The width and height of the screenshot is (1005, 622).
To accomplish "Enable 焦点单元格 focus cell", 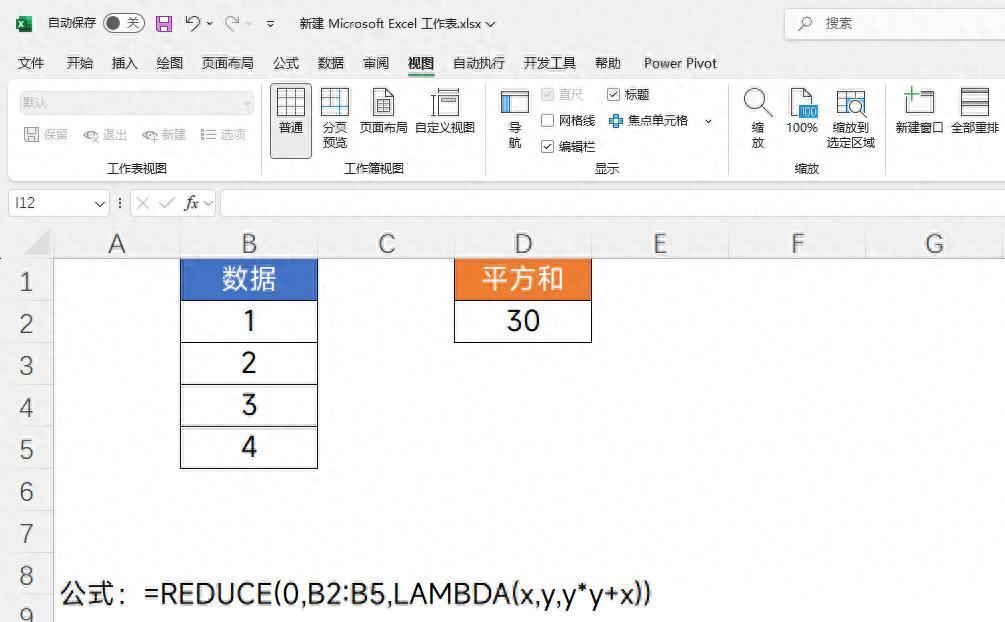I will (649, 121).
